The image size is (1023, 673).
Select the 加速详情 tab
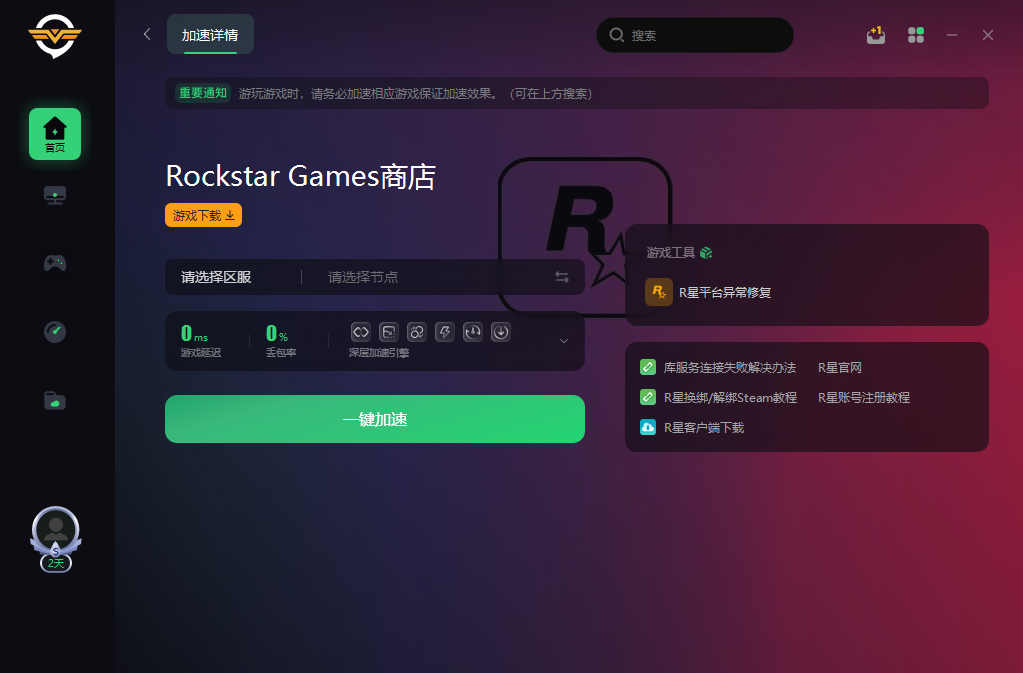(210, 35)
